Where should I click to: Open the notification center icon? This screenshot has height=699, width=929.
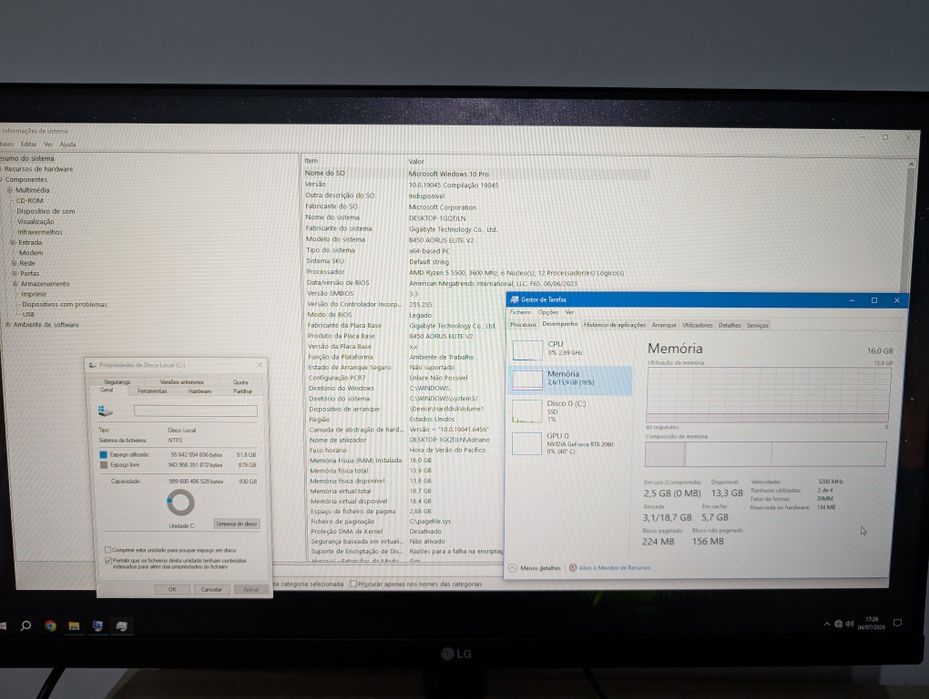(x=898, y=623)
